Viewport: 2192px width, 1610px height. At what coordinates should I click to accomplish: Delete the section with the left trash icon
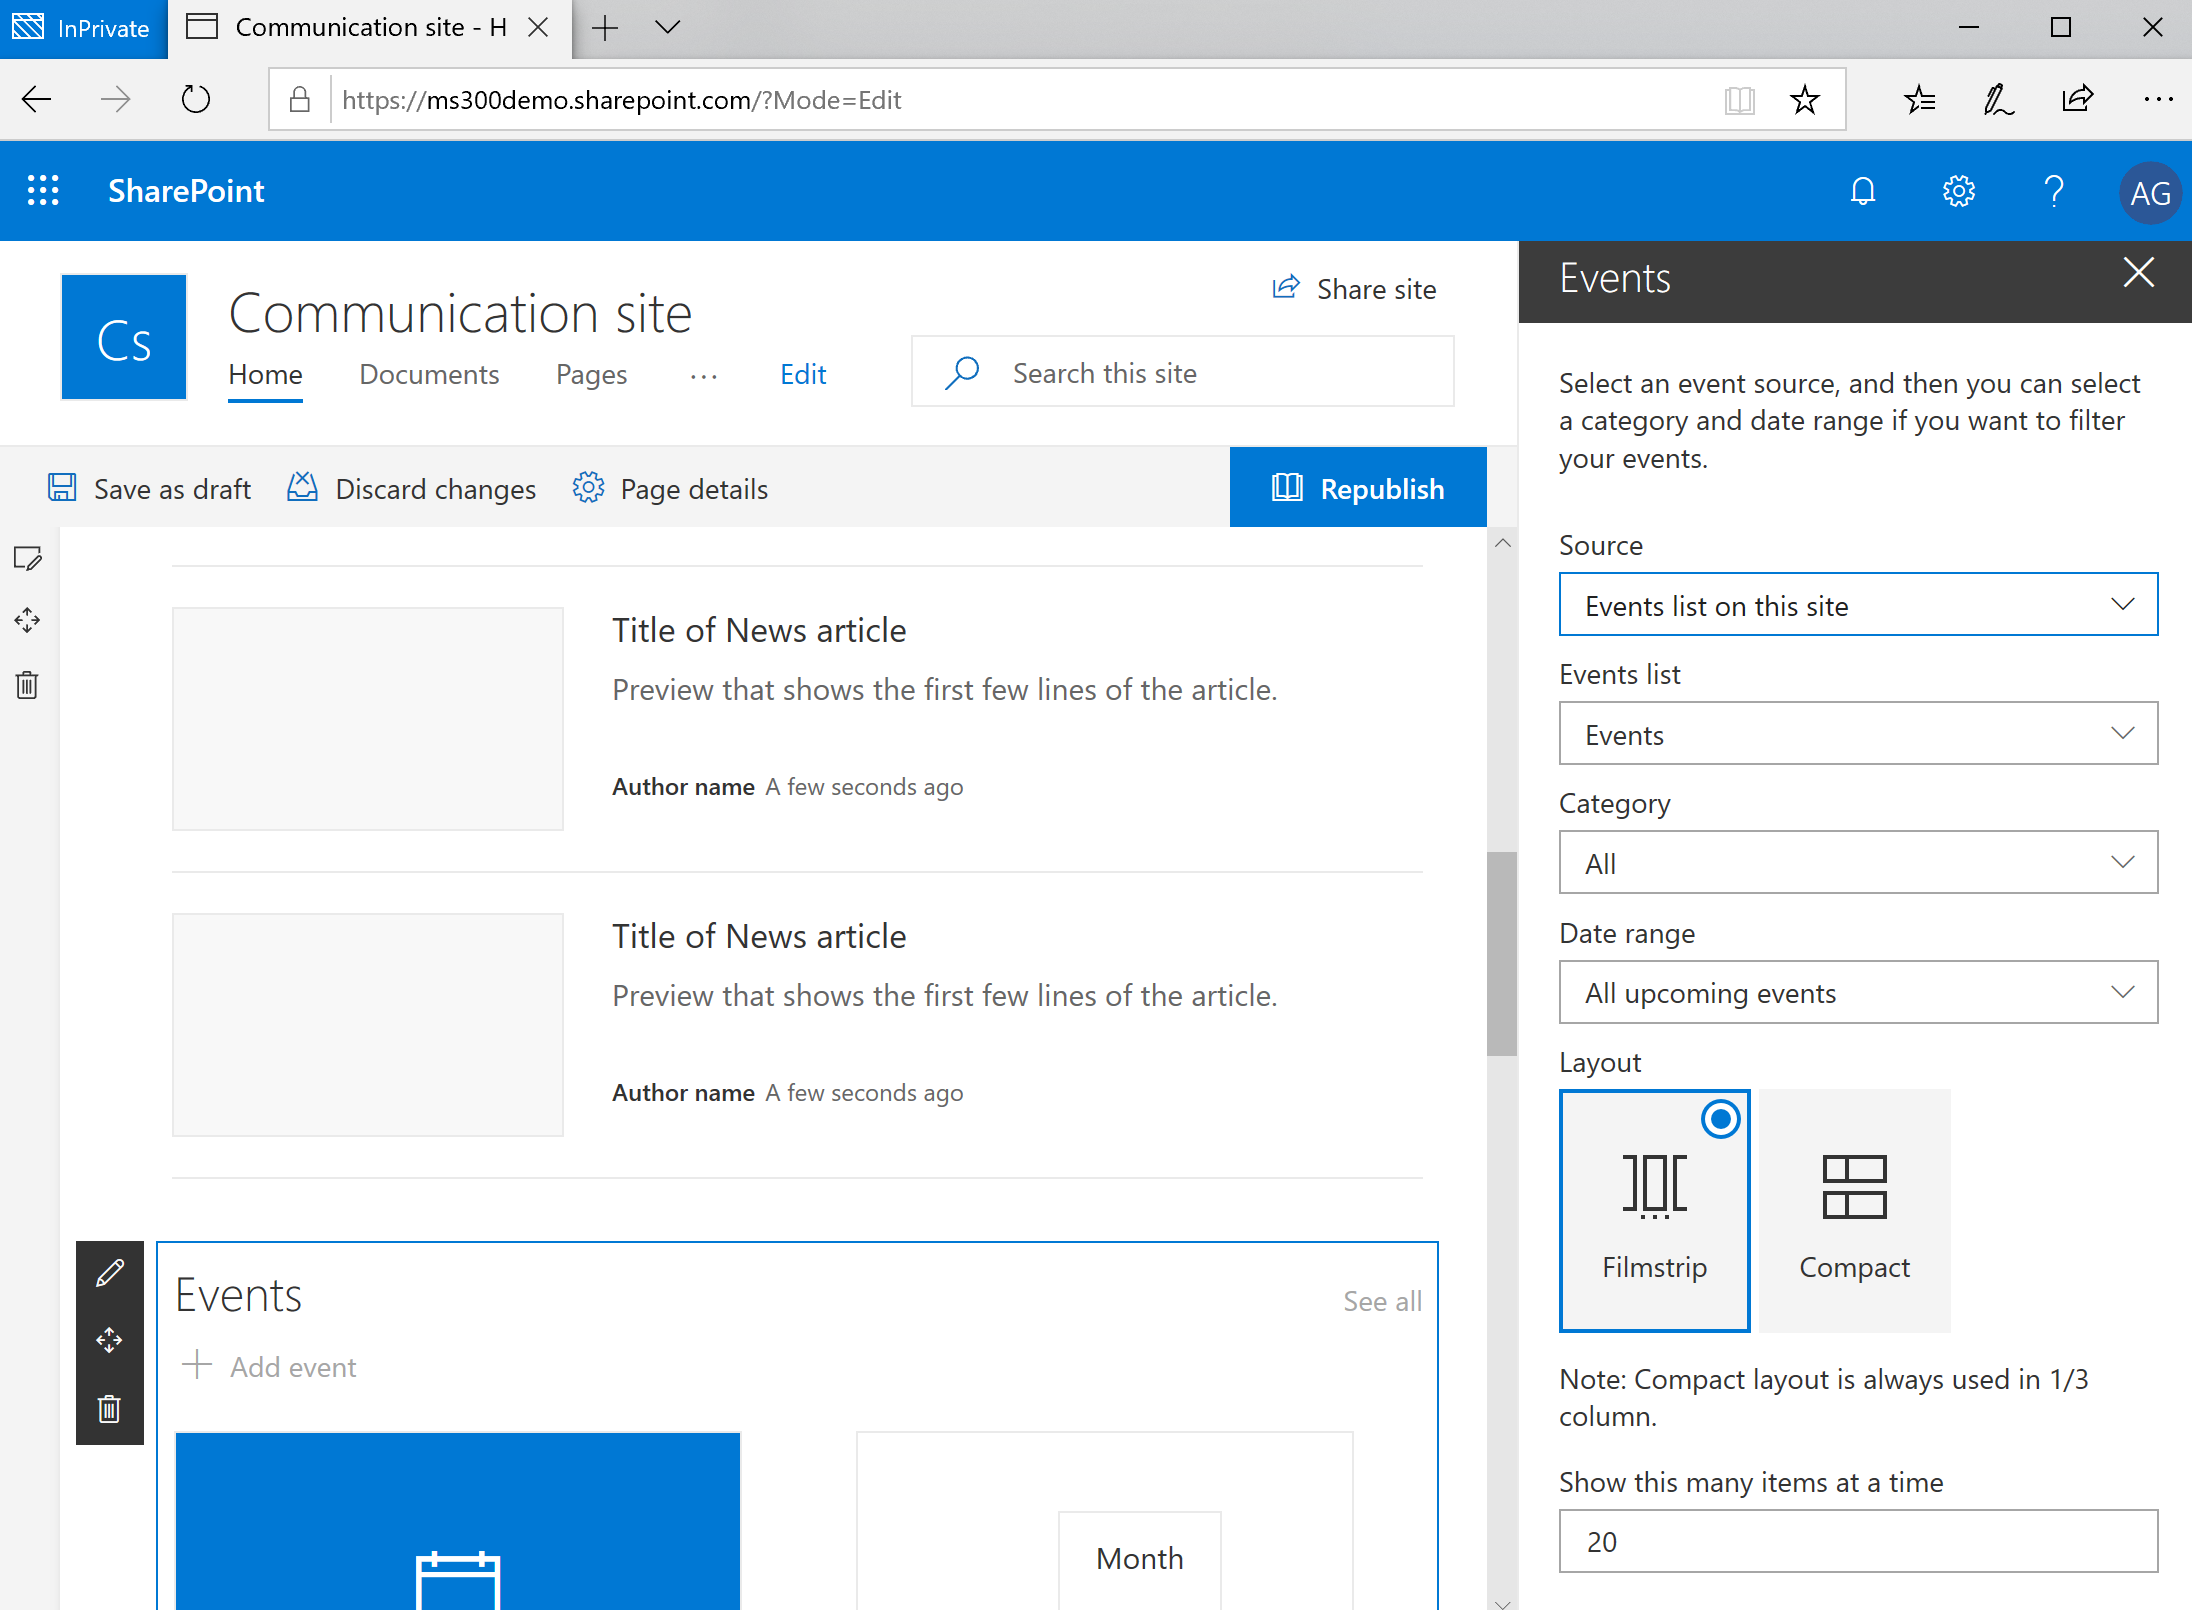tap(27, 685)
